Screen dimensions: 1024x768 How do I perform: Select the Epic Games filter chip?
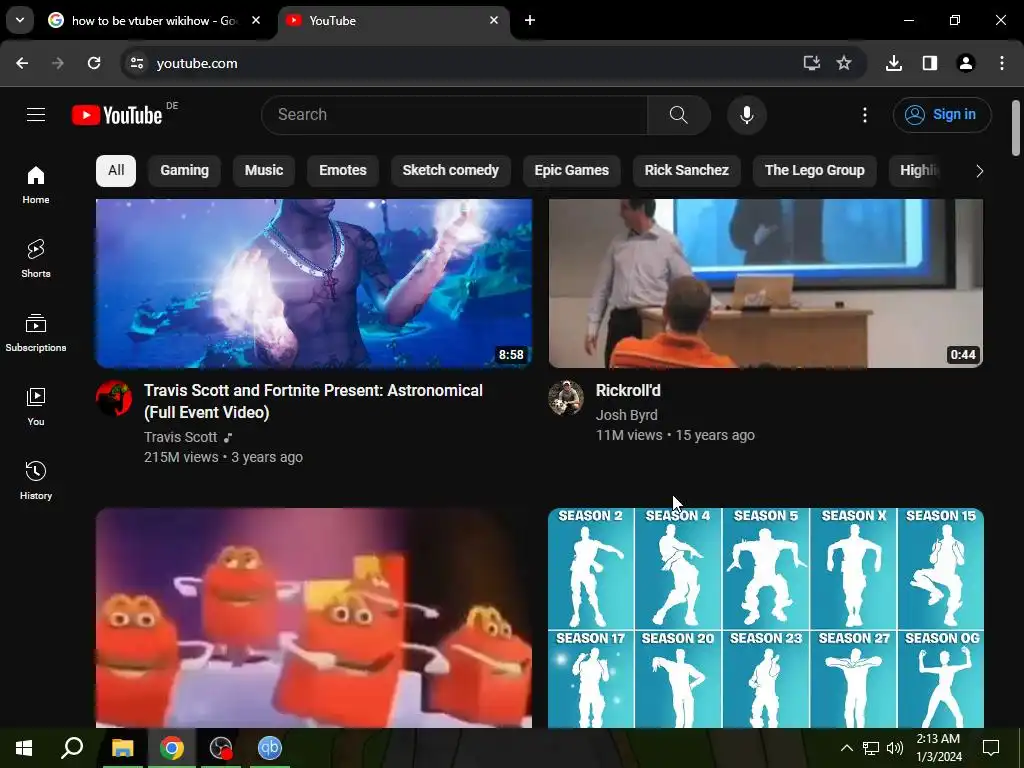tap(571, 170)
